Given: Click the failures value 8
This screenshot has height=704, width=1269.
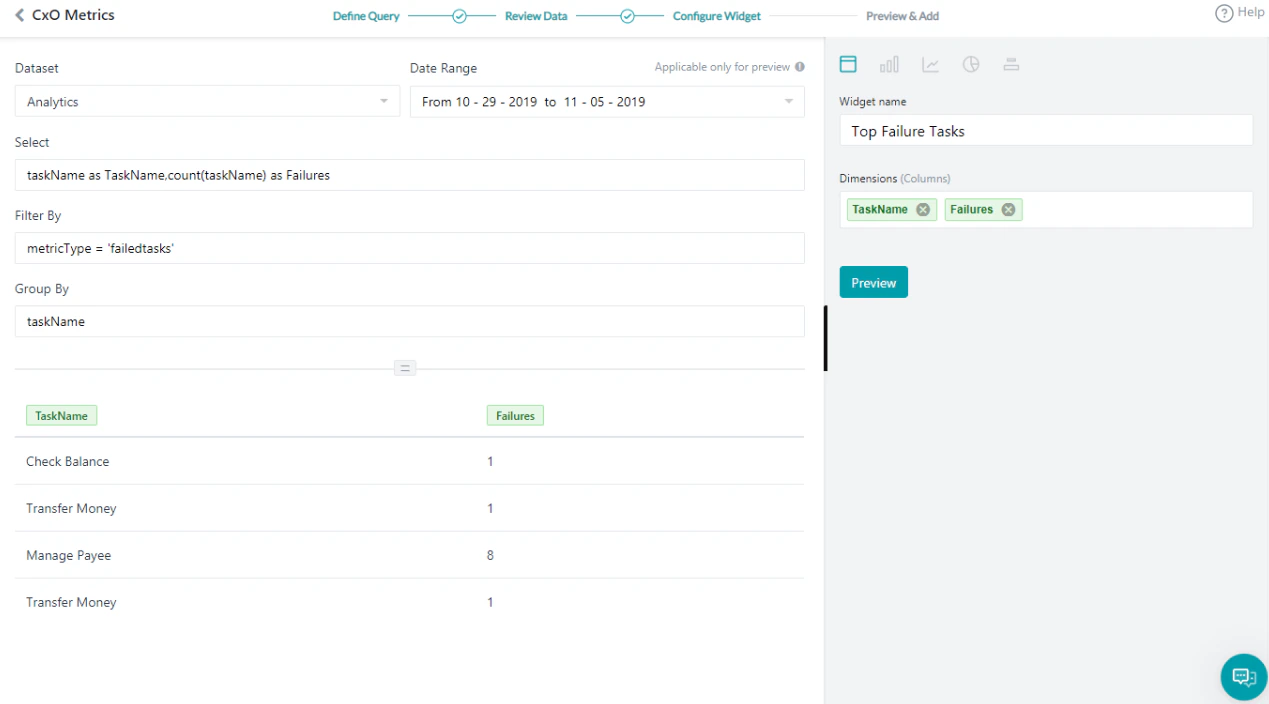Looking at the screenshot, I should (x=490, y=555).
